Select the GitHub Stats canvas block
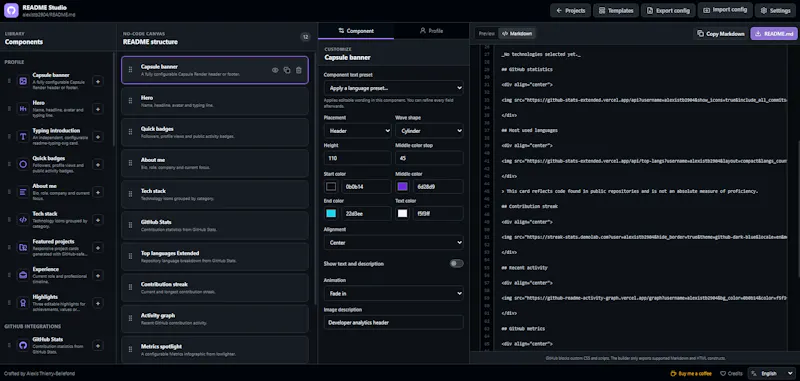The image size is (800, 381). (215, 225)
